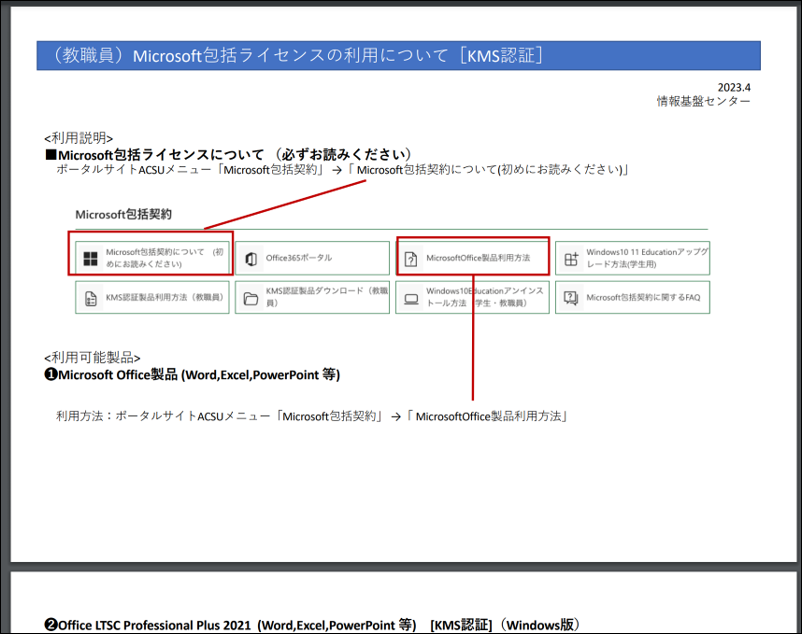
Task: Click the FAQ chat icon on last tile
Action: tap(571, 298)
